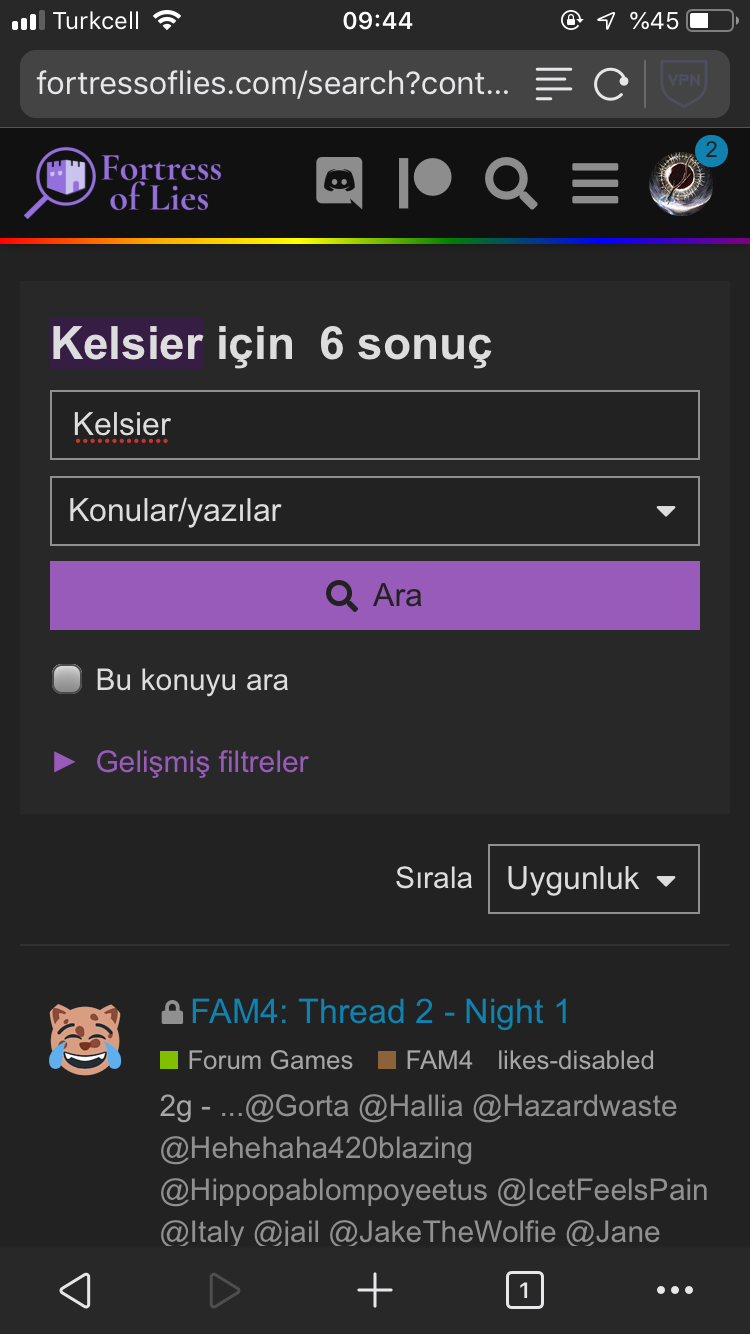This screenshot has width=750, height=1334.
Task: Open the Patreon icon link
Action: [x=424, y=183]
